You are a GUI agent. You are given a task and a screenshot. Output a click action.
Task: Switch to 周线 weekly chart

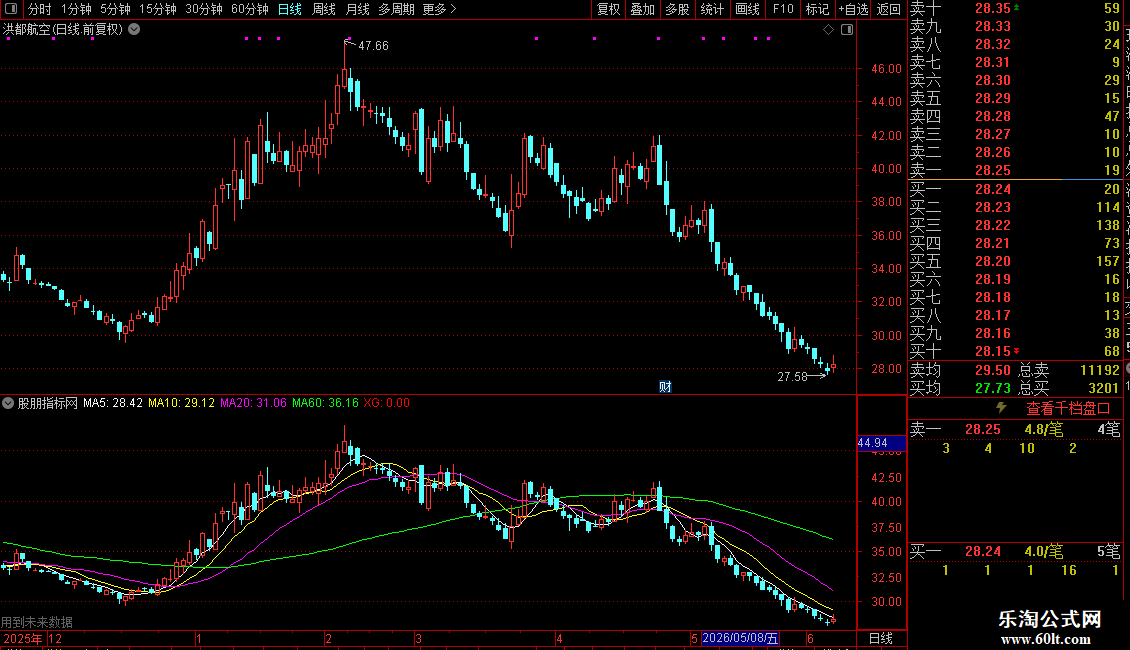pyautogui.click(x=324, y=9)
